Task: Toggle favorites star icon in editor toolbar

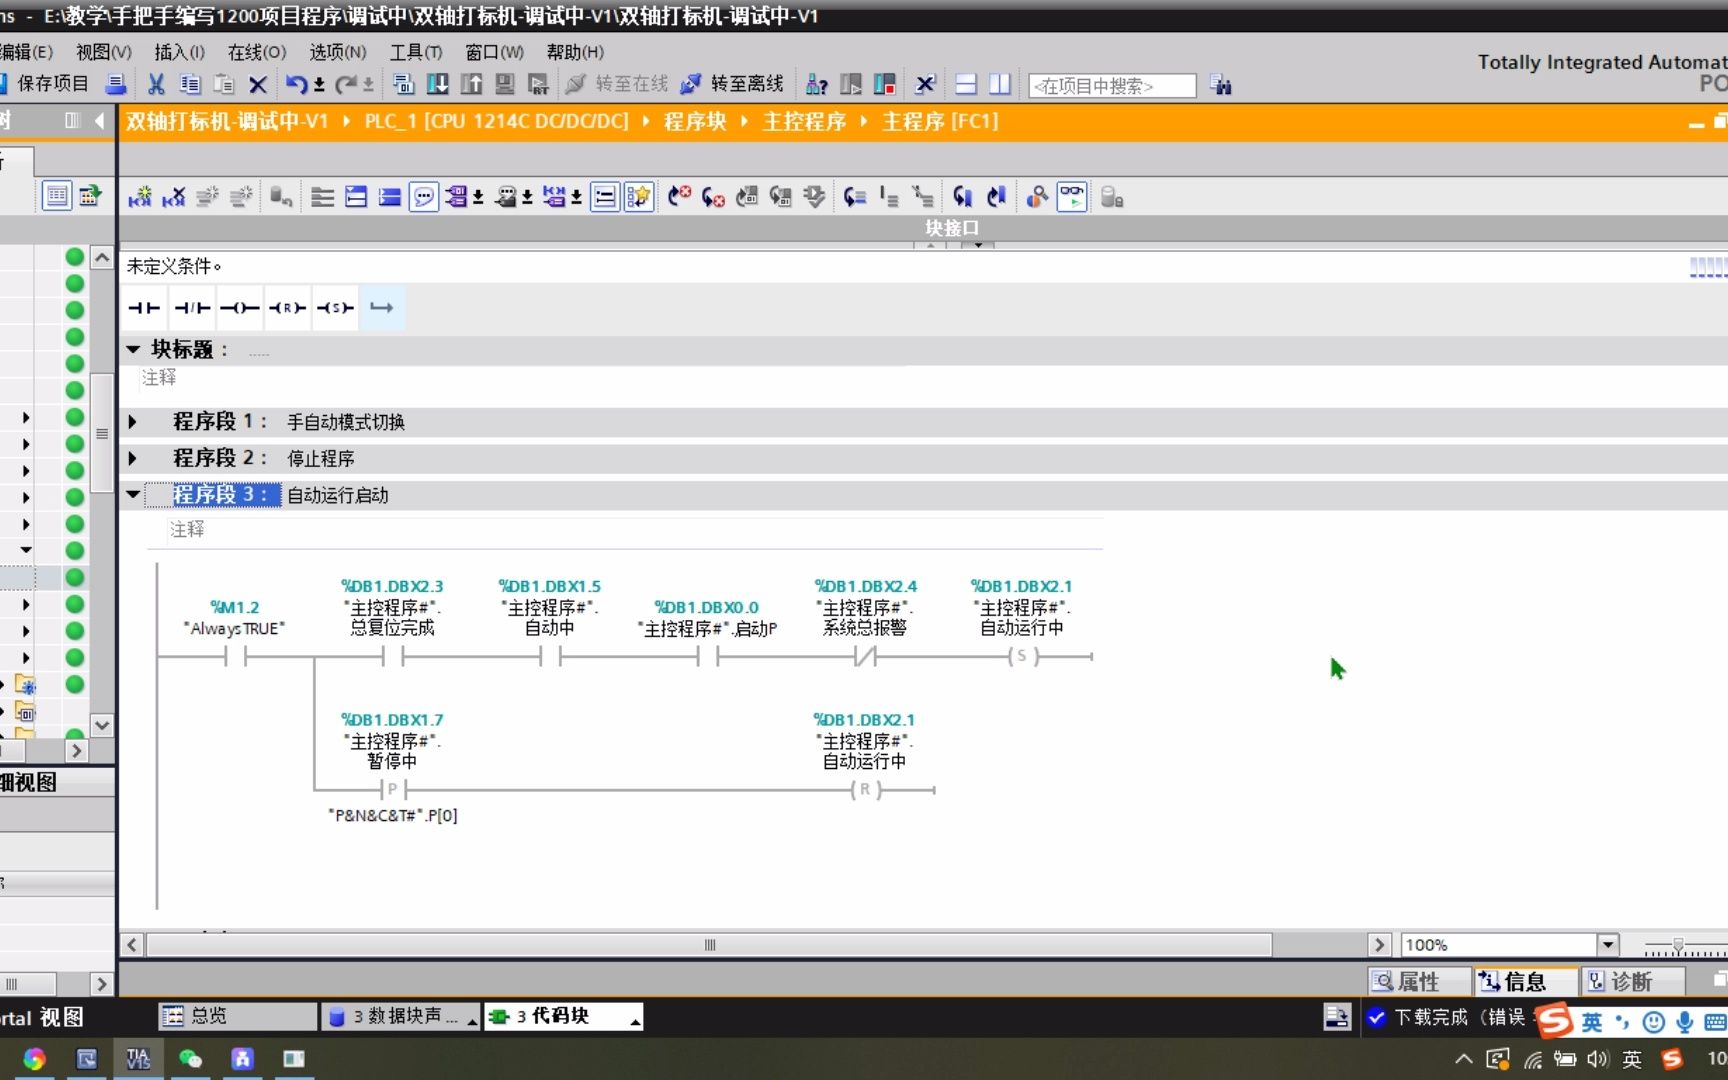Action: [638, 197]
